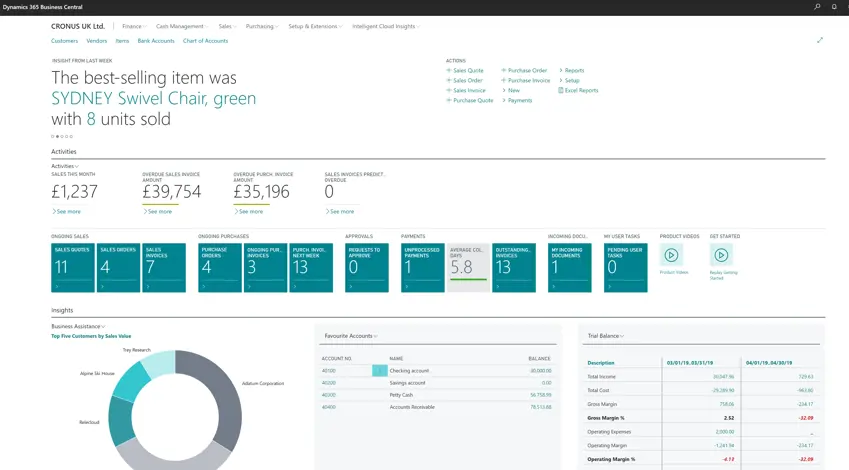The height and width of the screenshot is (470, 849).
Task: Select the second insight carousel dot
Action: pos(57,136)
